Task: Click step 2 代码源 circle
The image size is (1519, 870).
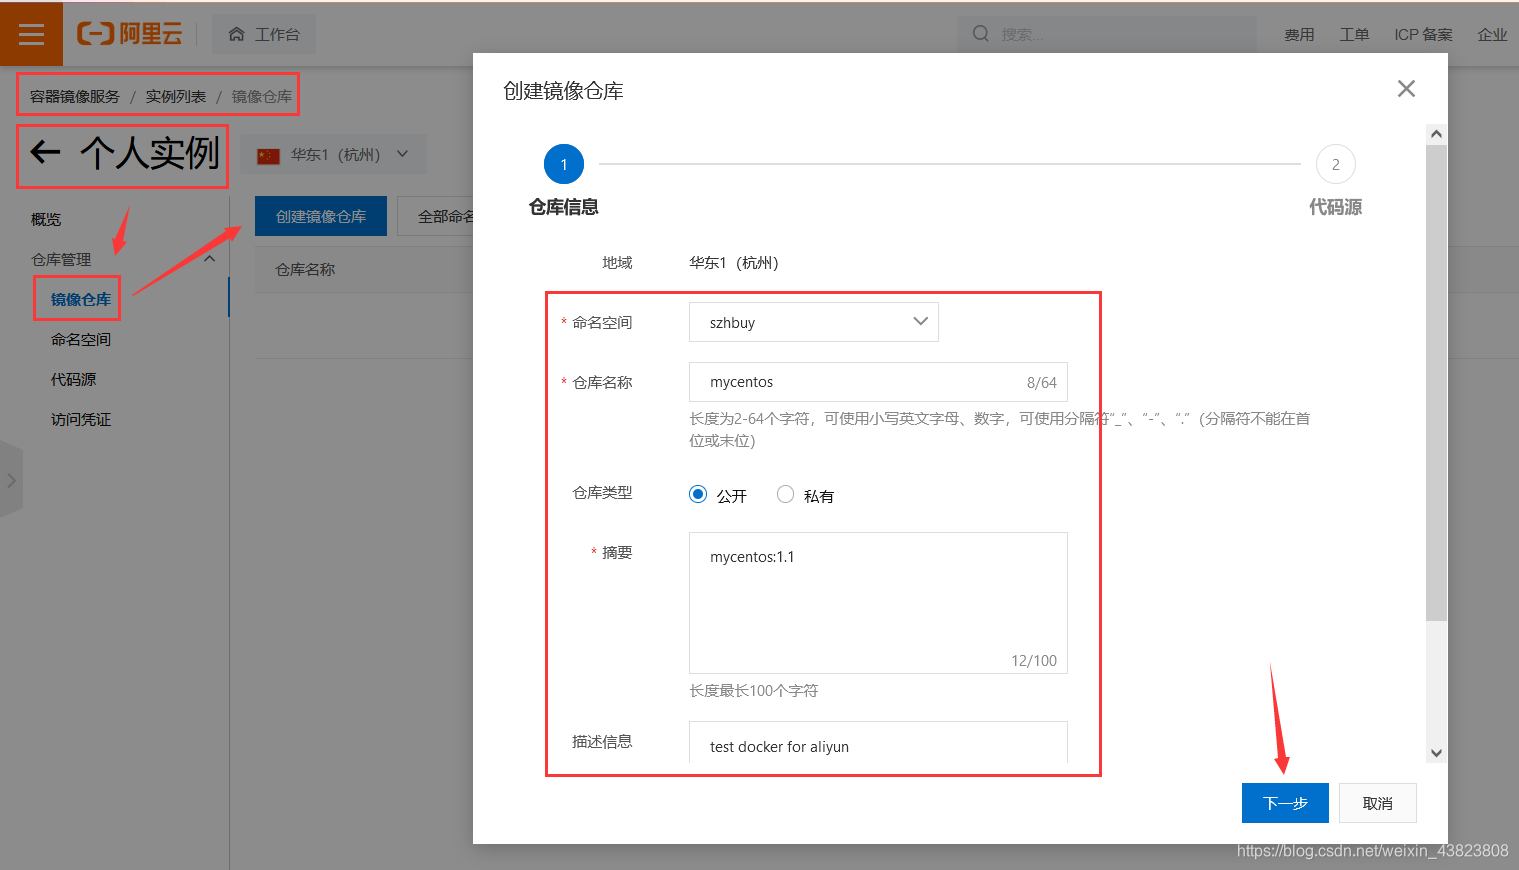Action: (1335, 164)
